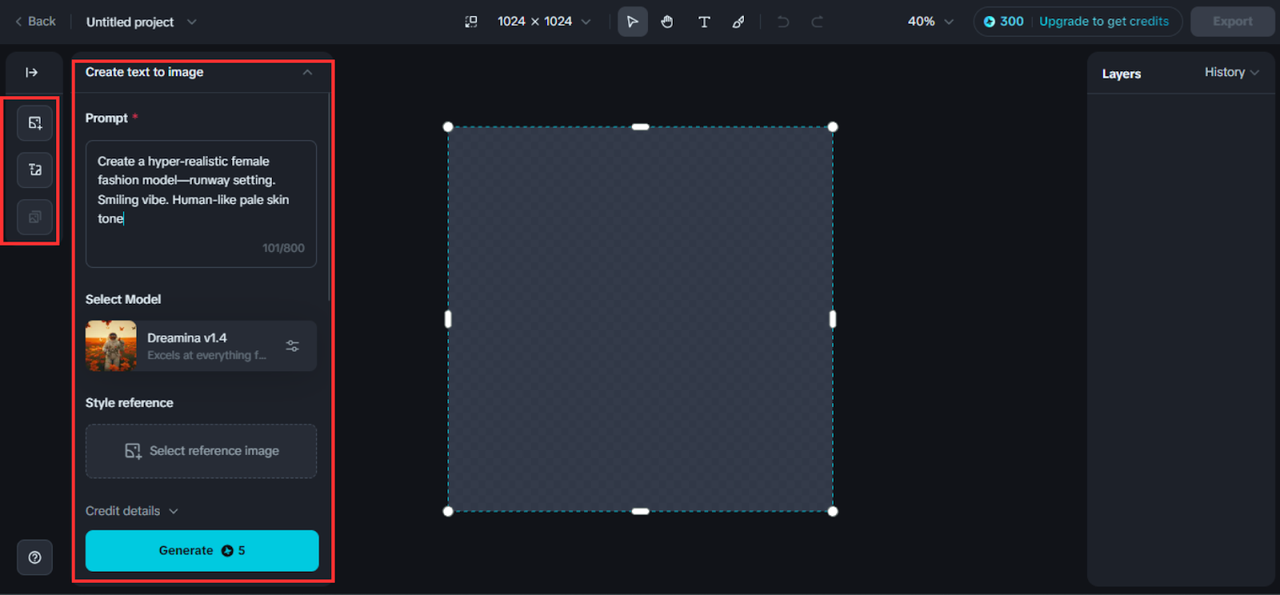
Task: Open the History dropdown
Action: point(1231,72)
